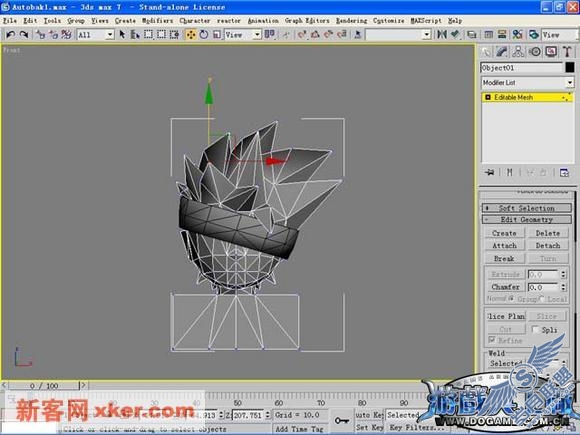580x435 pixels.
Task: Choose the Select Object arrow tool
Action: point(122,35)
